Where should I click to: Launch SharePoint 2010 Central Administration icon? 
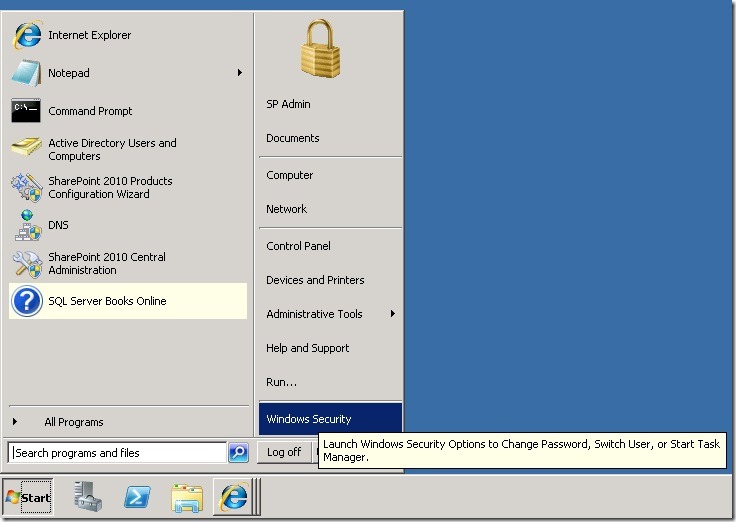pyautogui.click(x=27, y=263)
